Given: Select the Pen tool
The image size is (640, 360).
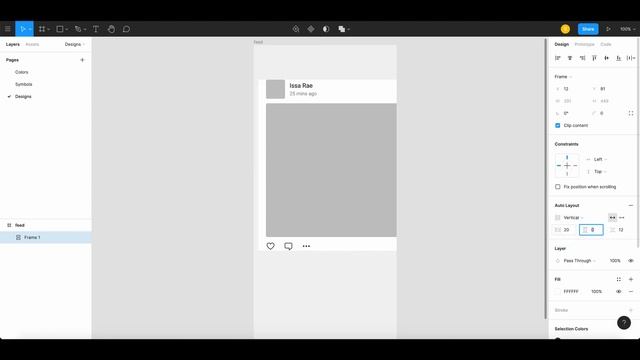Looking at the screenshot, I should click(78, 29).
